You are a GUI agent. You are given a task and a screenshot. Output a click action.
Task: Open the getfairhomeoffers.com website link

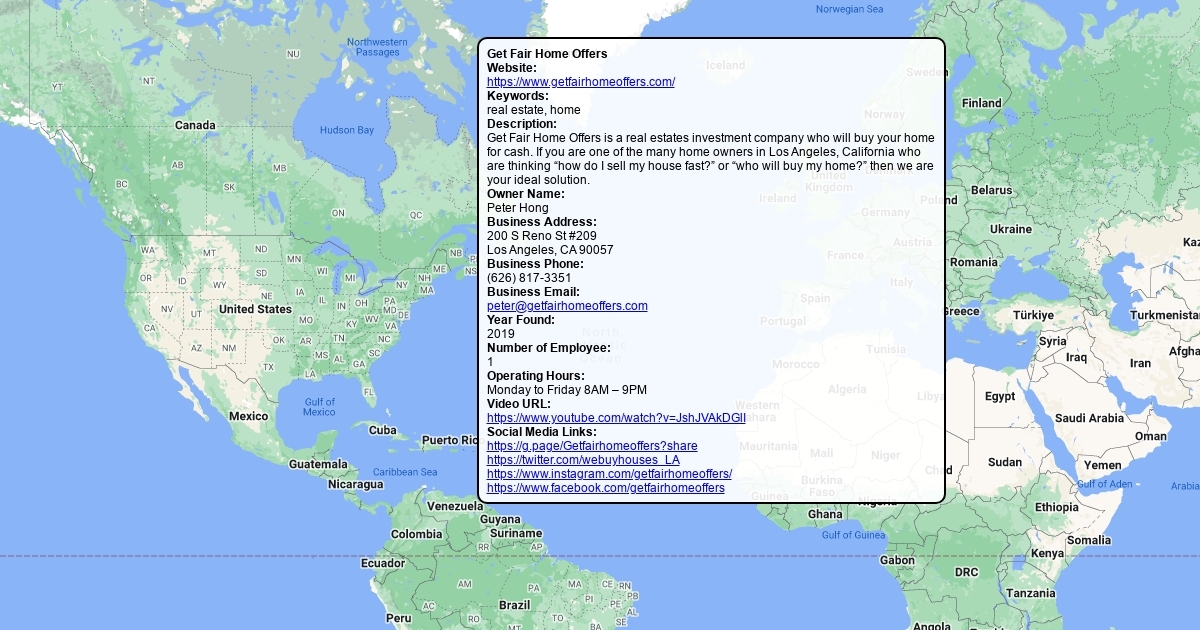[x=580, y=82]
